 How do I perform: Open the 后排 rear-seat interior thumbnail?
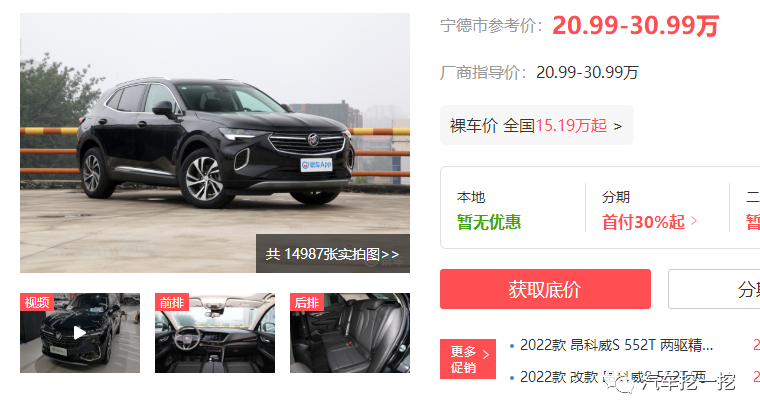(x=350, y=333)
